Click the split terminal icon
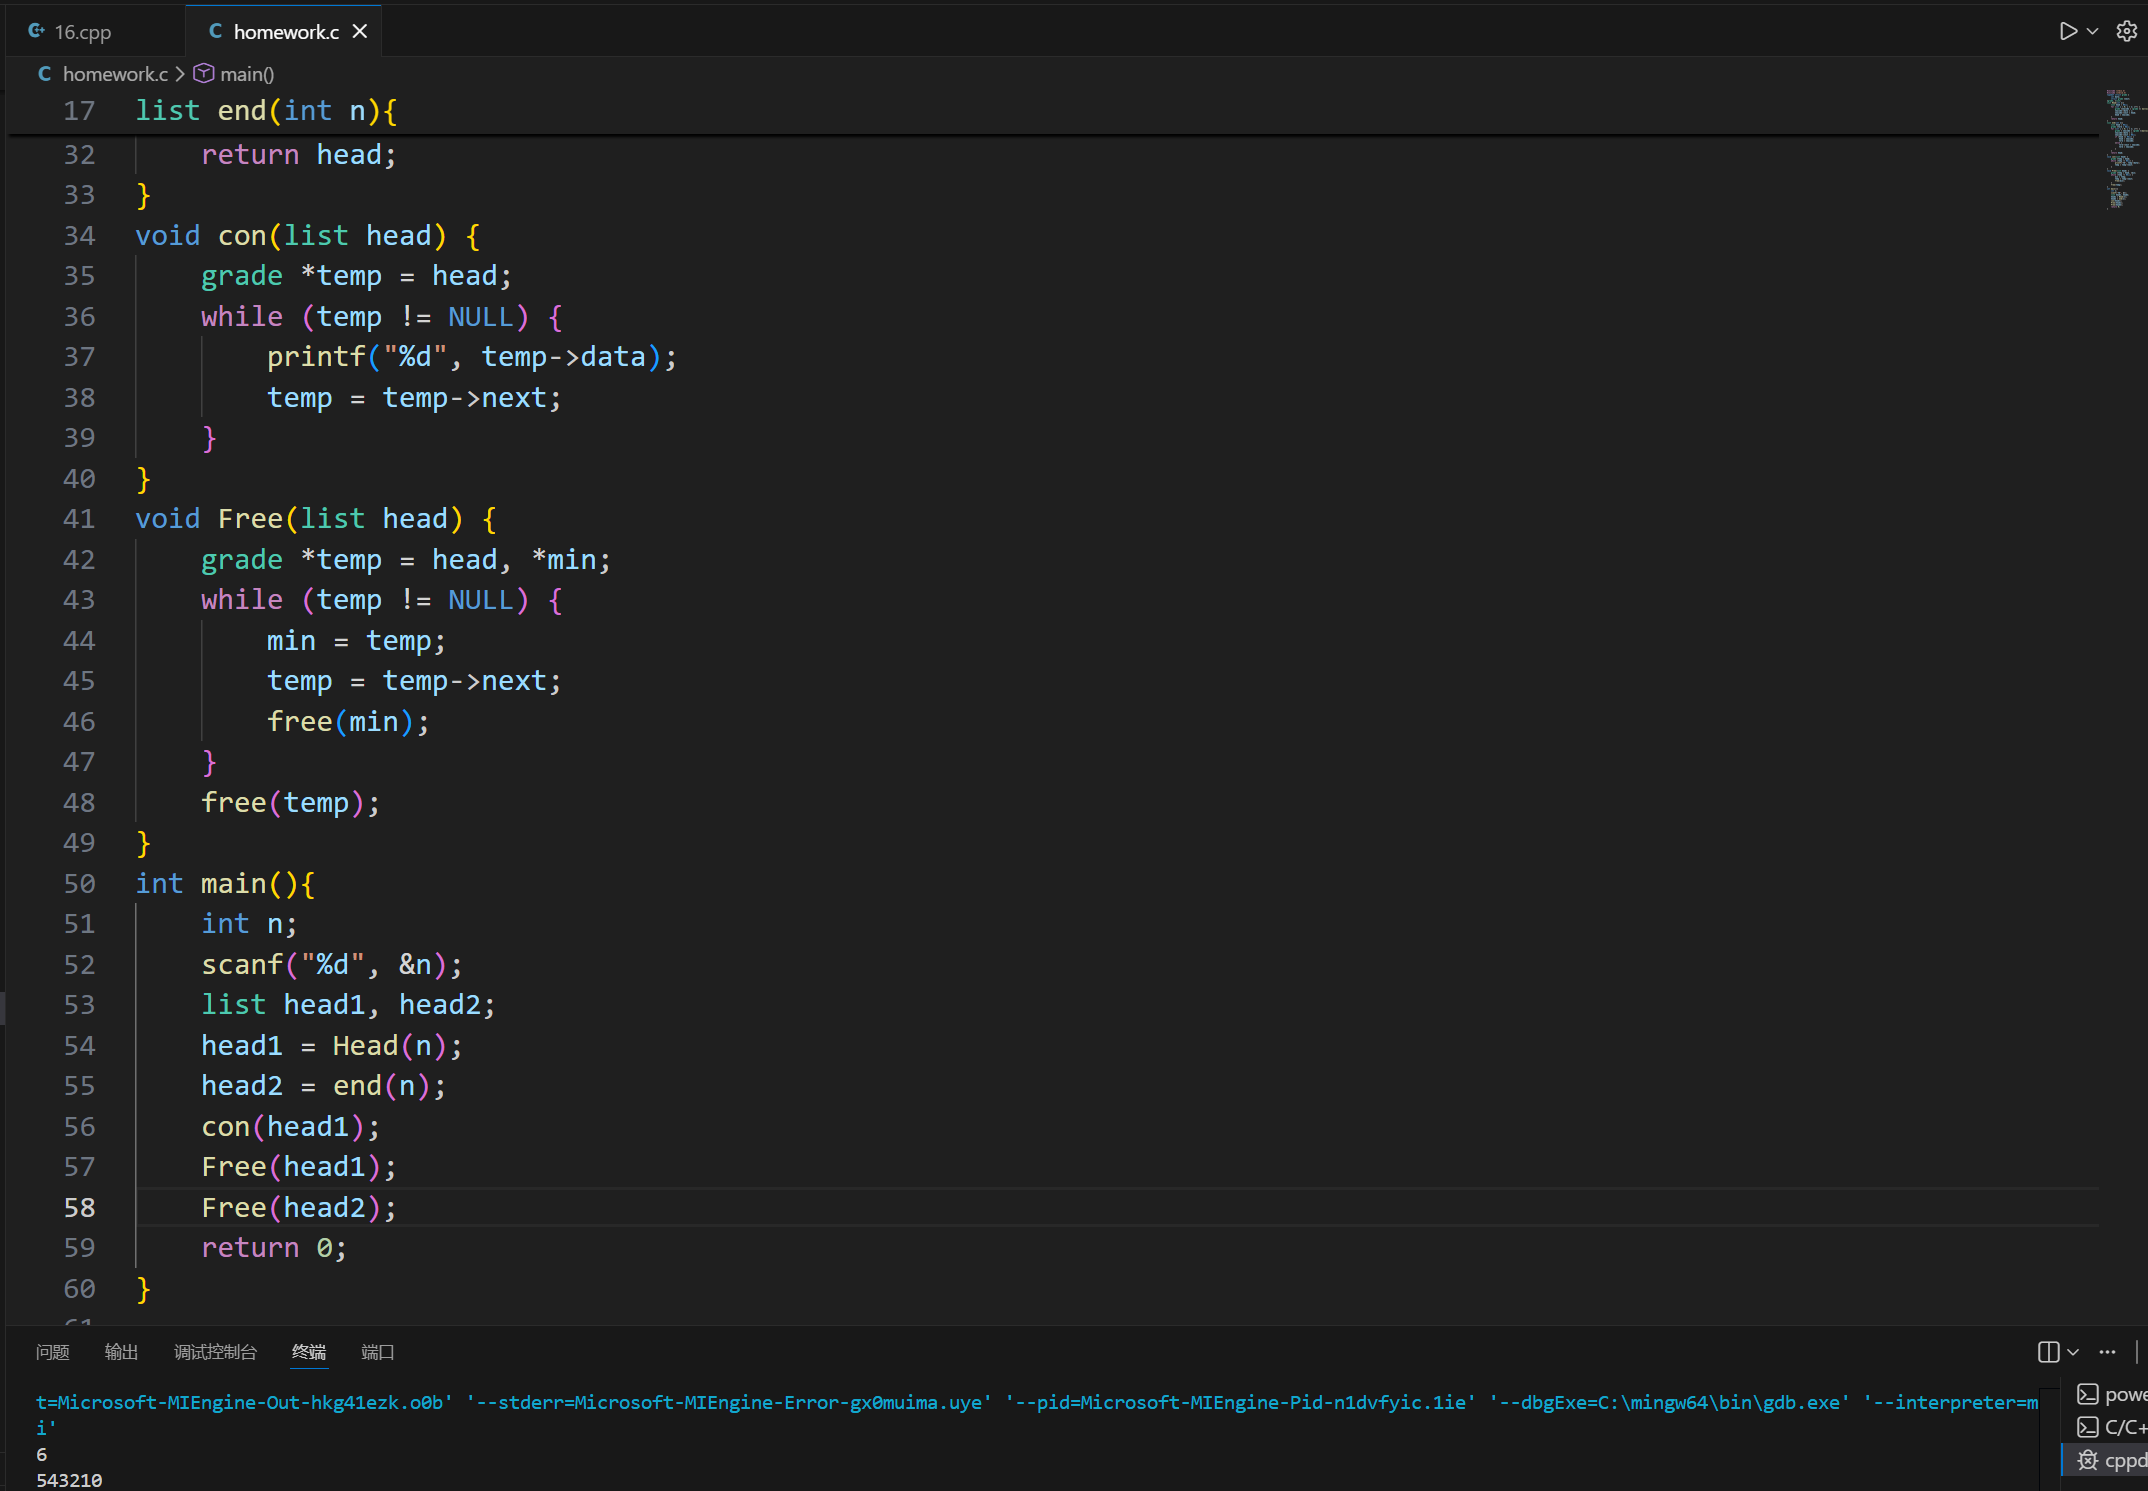 (x=2048, y=1352)
